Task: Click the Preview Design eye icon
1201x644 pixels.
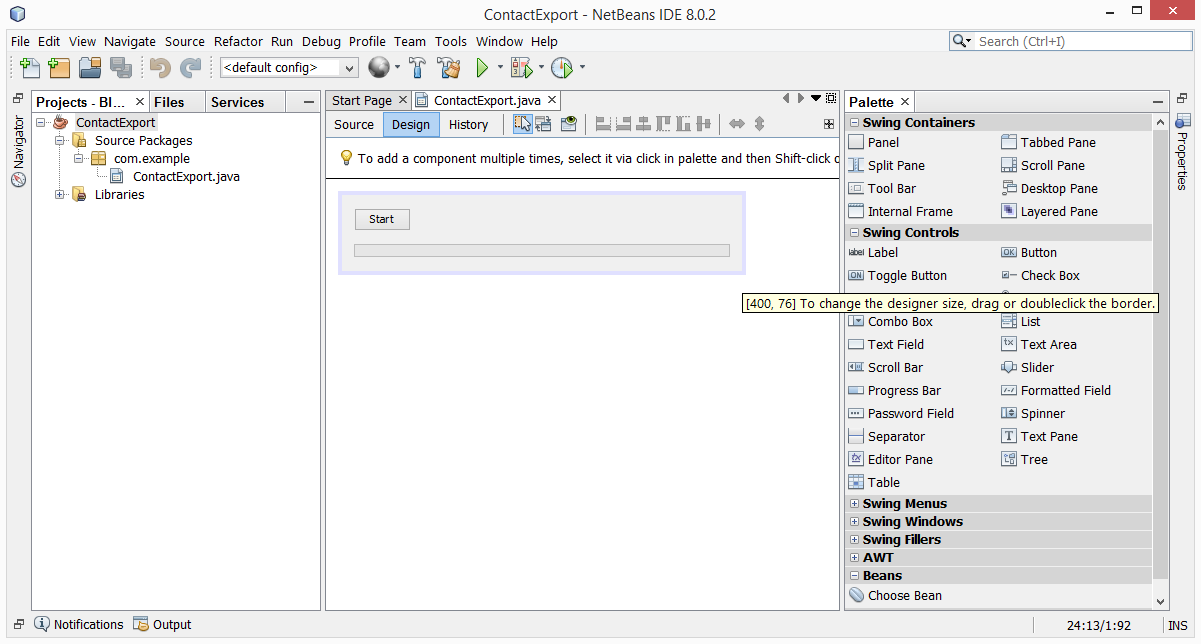Action: [x=569, y=124]
